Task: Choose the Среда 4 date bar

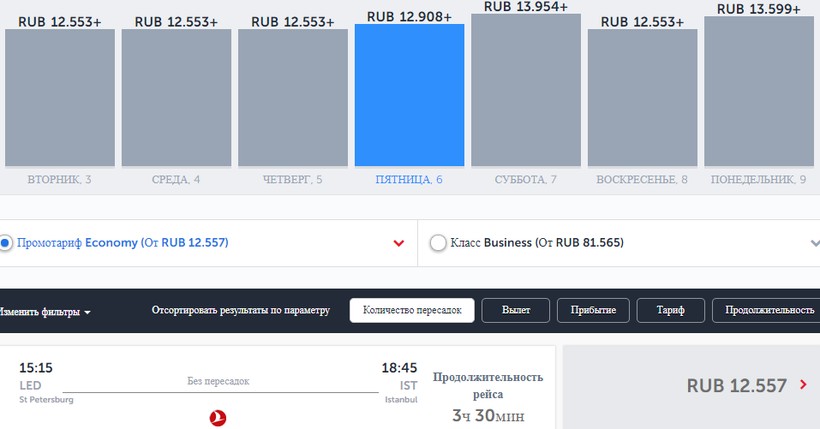Action: (x=176, y=98)
